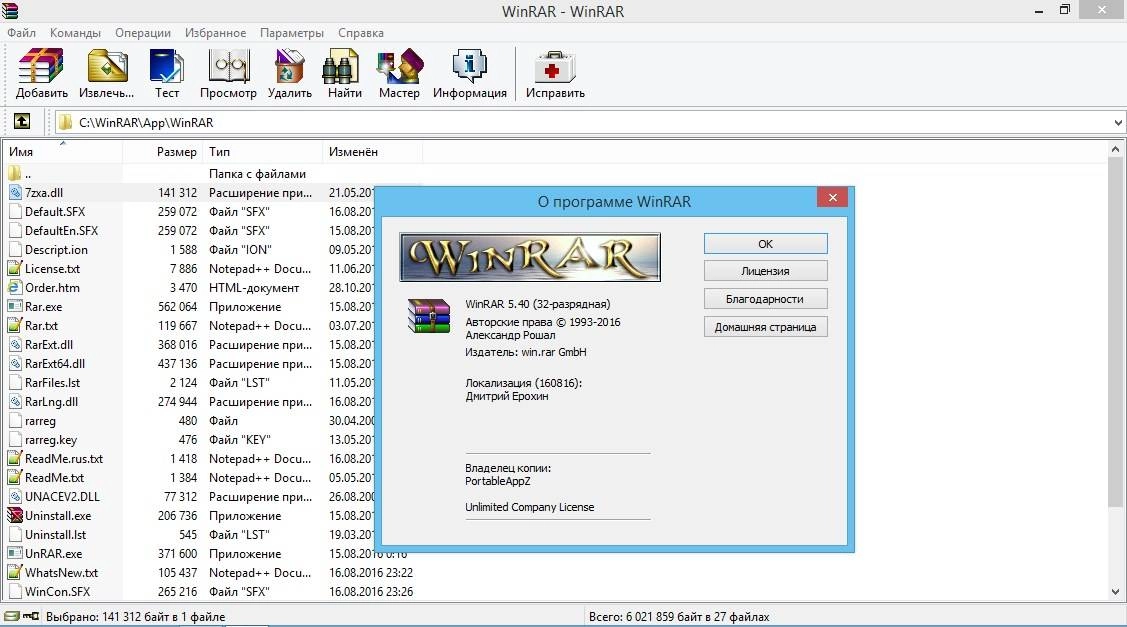Select the DefaultEn.SFX file
The image size is (1127, 627).
[x=61, y=231]
